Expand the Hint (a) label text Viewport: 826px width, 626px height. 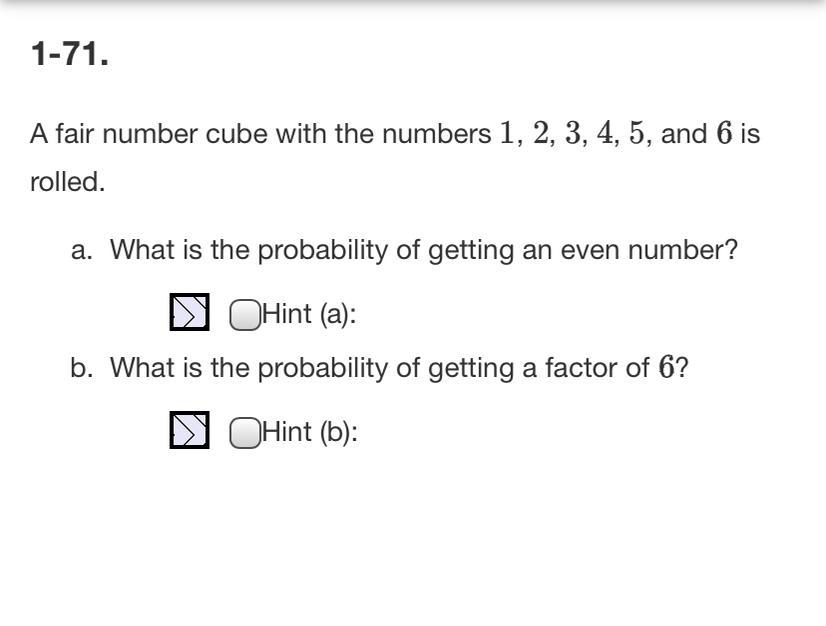click(309, 314)
